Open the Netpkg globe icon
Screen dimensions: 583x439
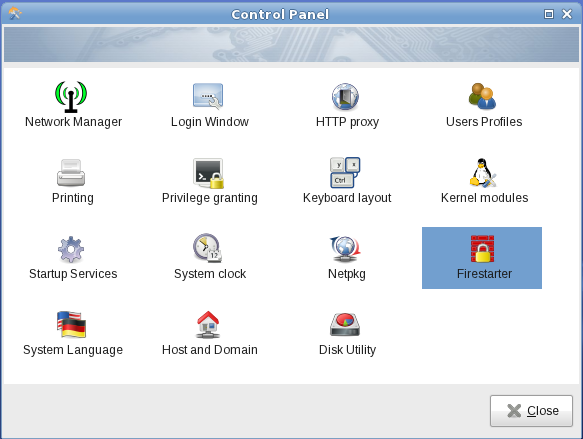[x=345, y=249]
